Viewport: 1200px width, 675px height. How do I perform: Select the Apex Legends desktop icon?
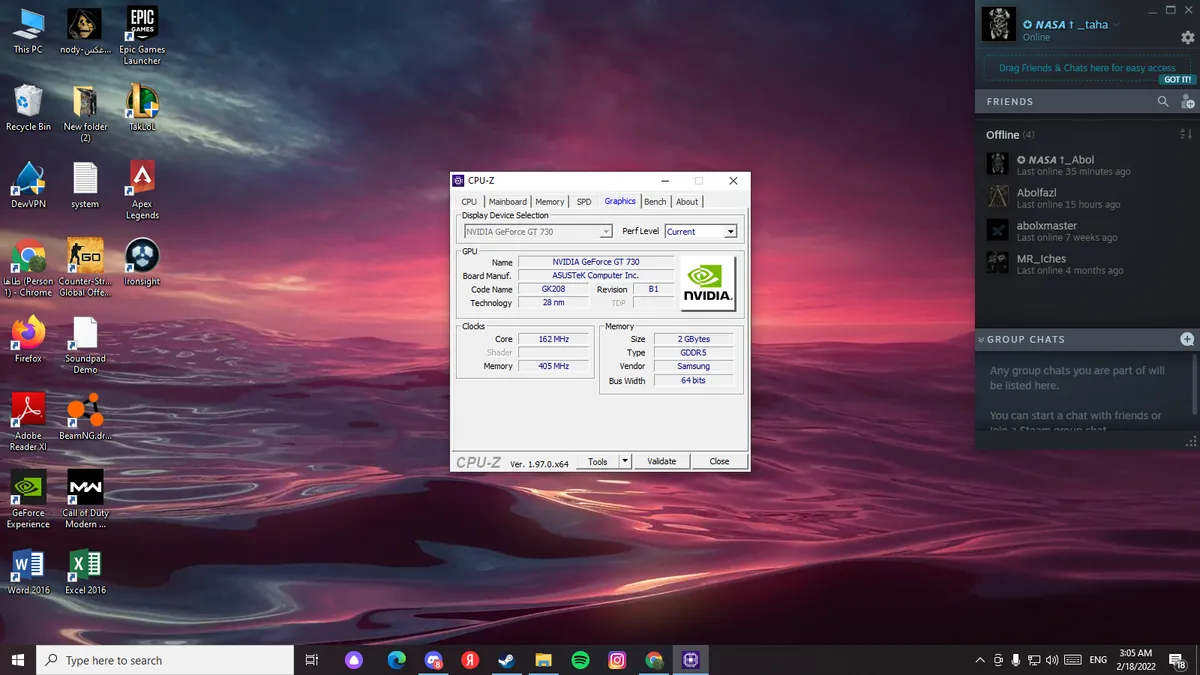[142, 190]
